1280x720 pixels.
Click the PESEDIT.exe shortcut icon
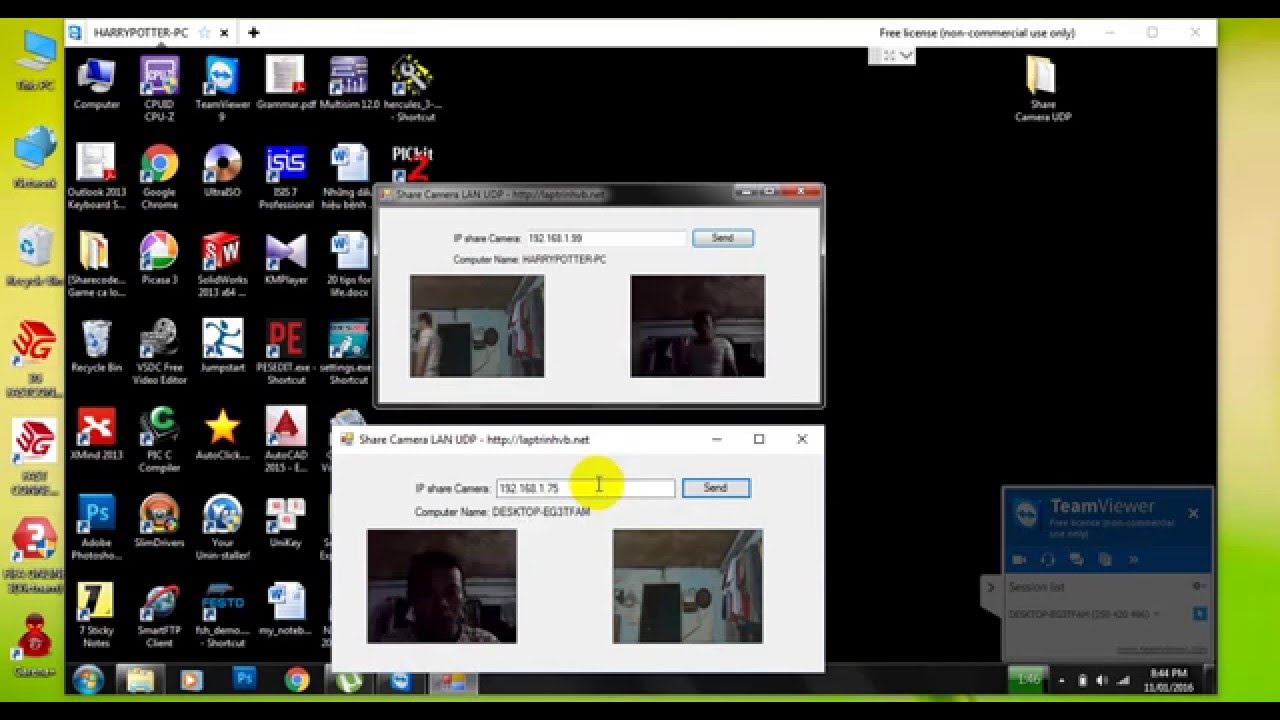pyautogui.click(x=286, y=352)
